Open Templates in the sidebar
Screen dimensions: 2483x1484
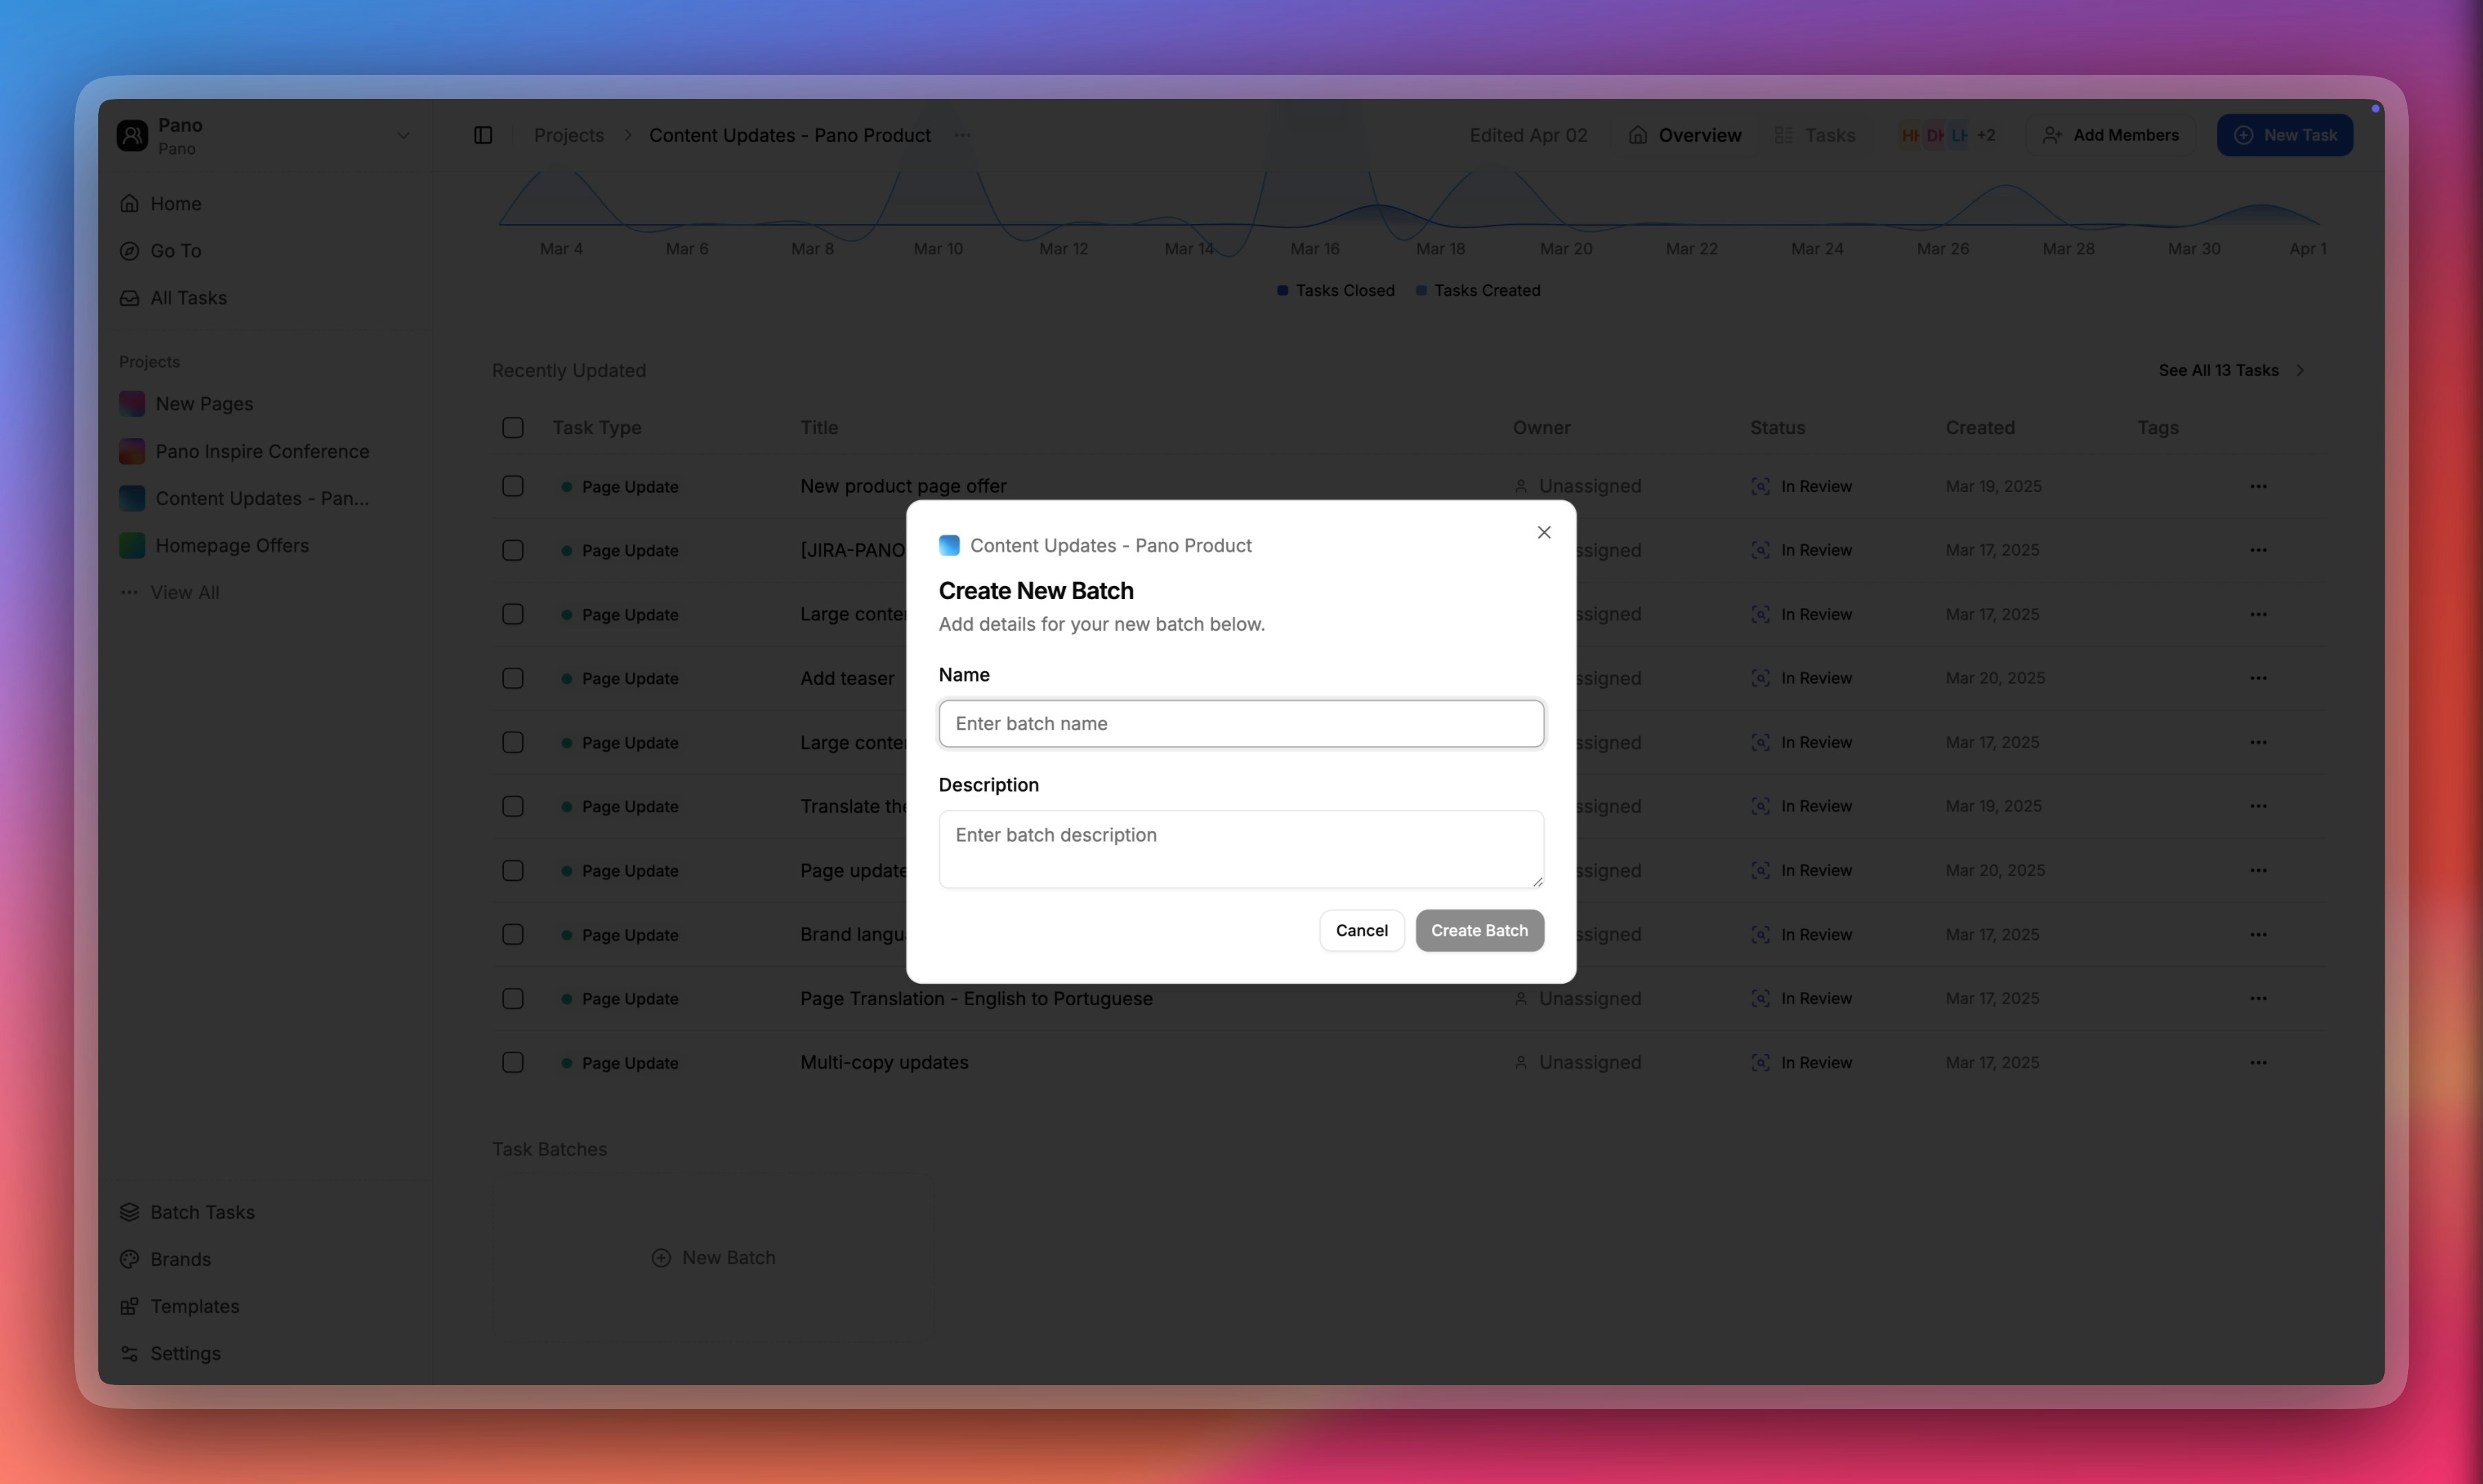[x=194, y=1306]
